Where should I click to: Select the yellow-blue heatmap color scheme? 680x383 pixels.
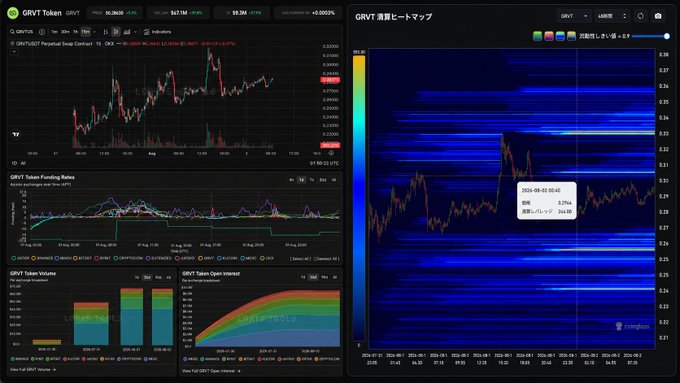coord(571,36)
